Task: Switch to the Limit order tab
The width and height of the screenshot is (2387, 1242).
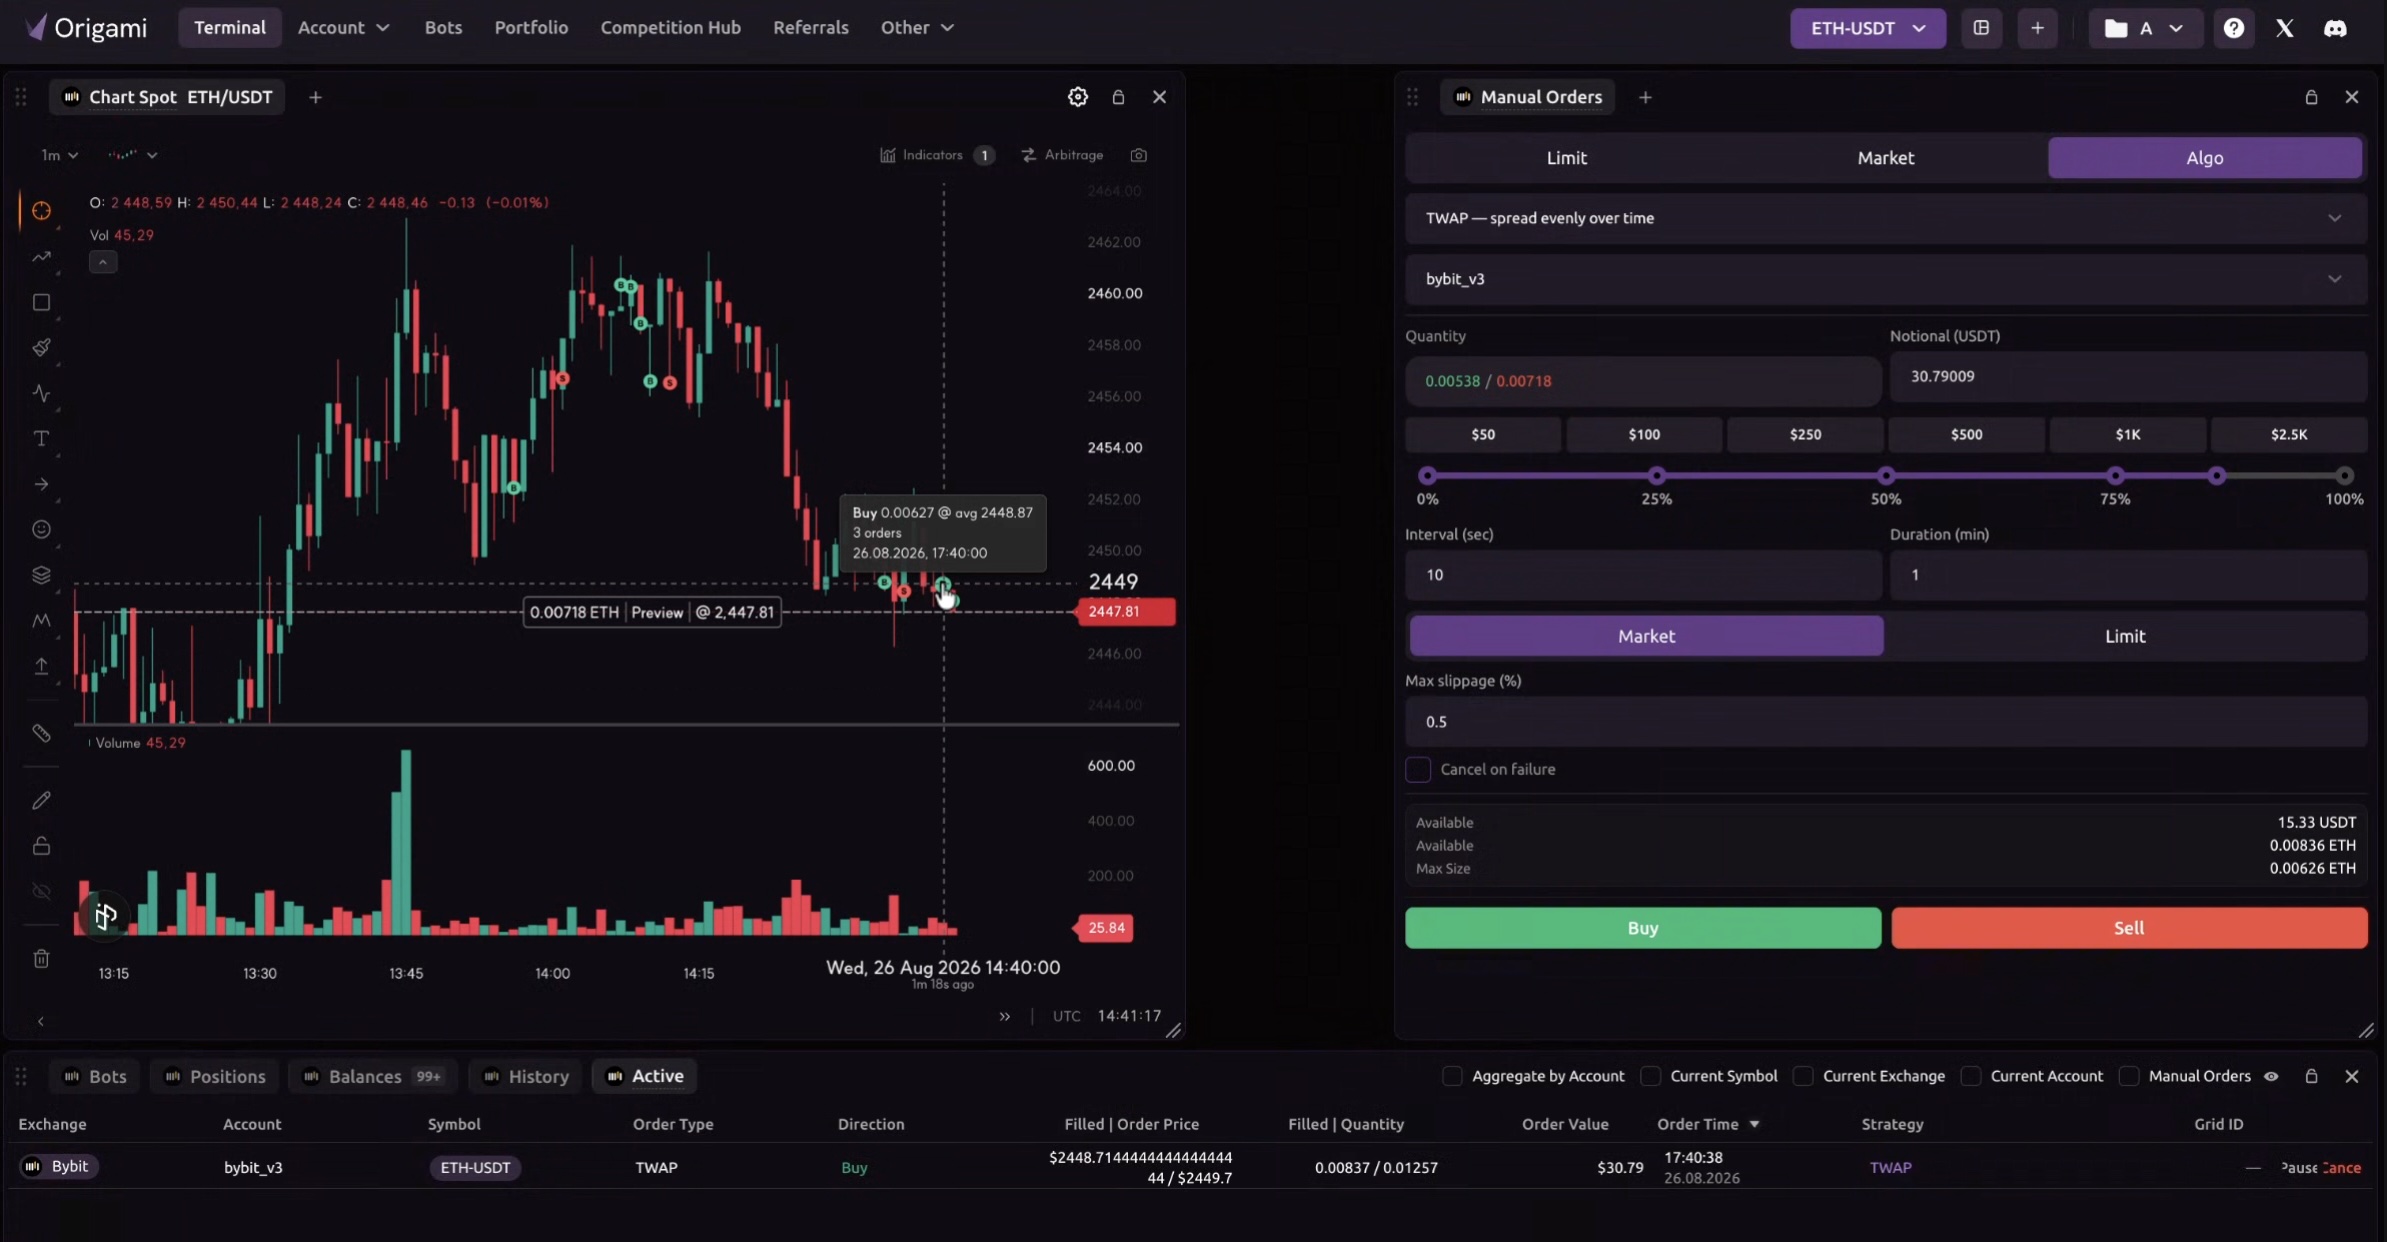Action: pos(1566,158)
